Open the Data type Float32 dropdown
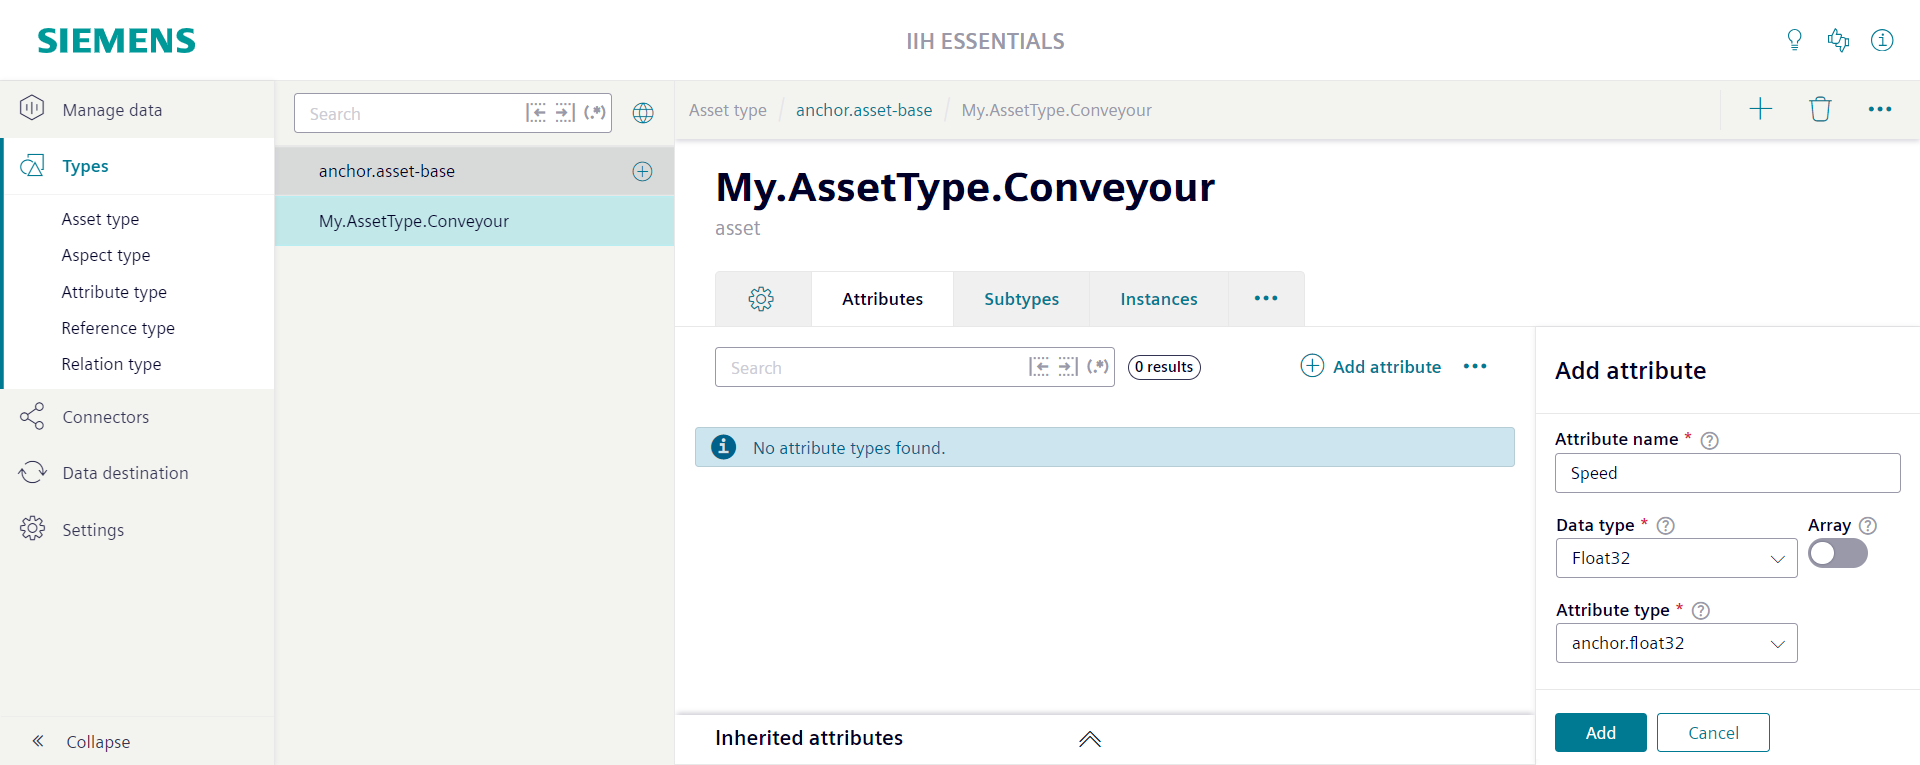The image size is (1920, 765). coord(1676,558)
